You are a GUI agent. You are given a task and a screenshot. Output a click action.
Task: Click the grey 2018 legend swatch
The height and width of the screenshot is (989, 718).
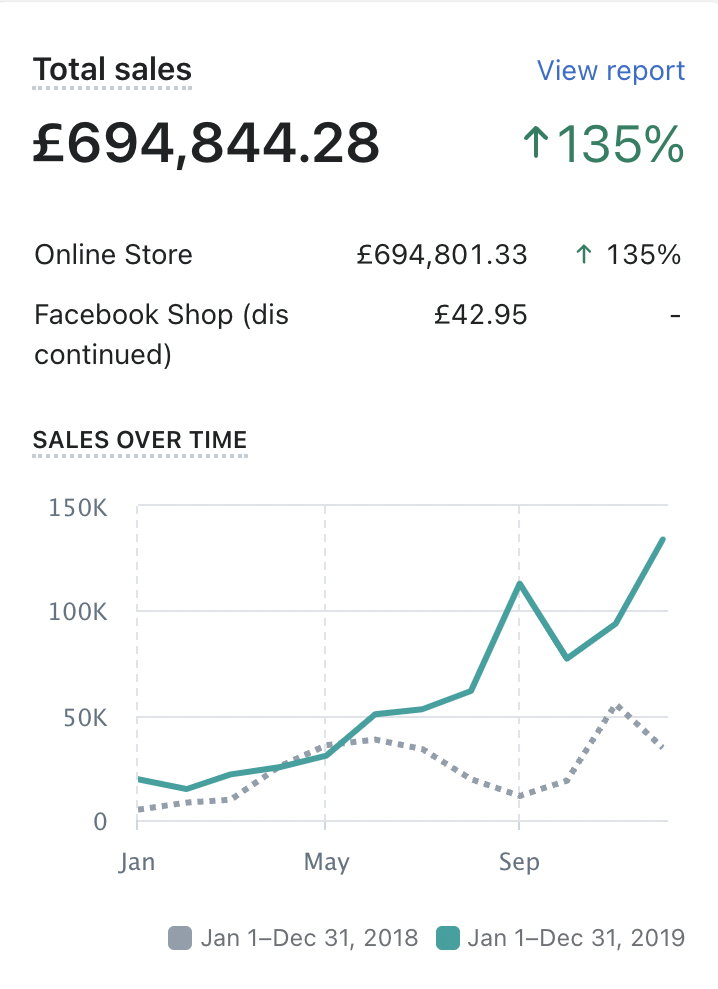180,938
